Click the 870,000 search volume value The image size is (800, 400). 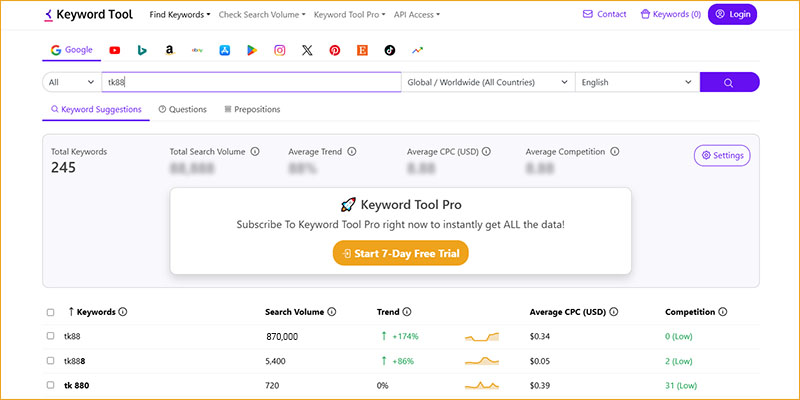pyautogui.click(x=282, y=337)
